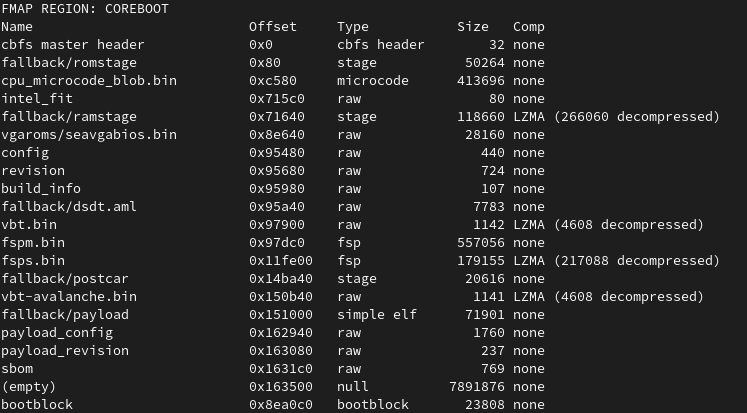Click the Size column header
The width and height of the screenshot is (747, 413).
pyautogui.click(x=473, y=27)
